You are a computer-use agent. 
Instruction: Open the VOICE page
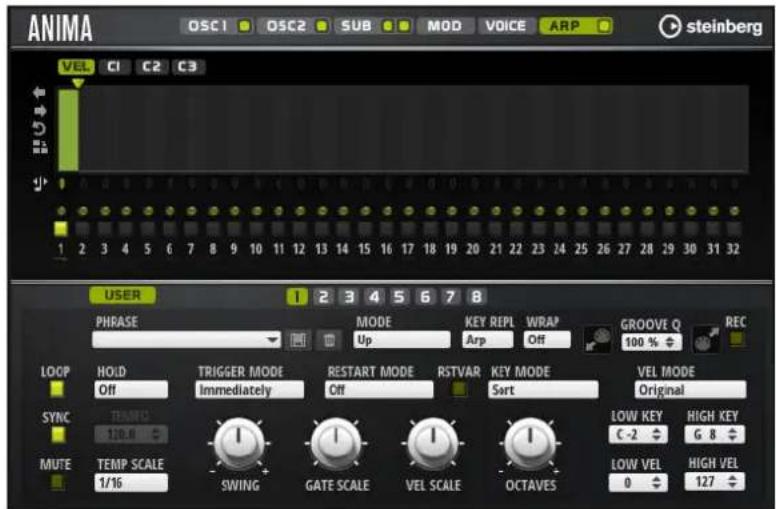pos(506,26)
